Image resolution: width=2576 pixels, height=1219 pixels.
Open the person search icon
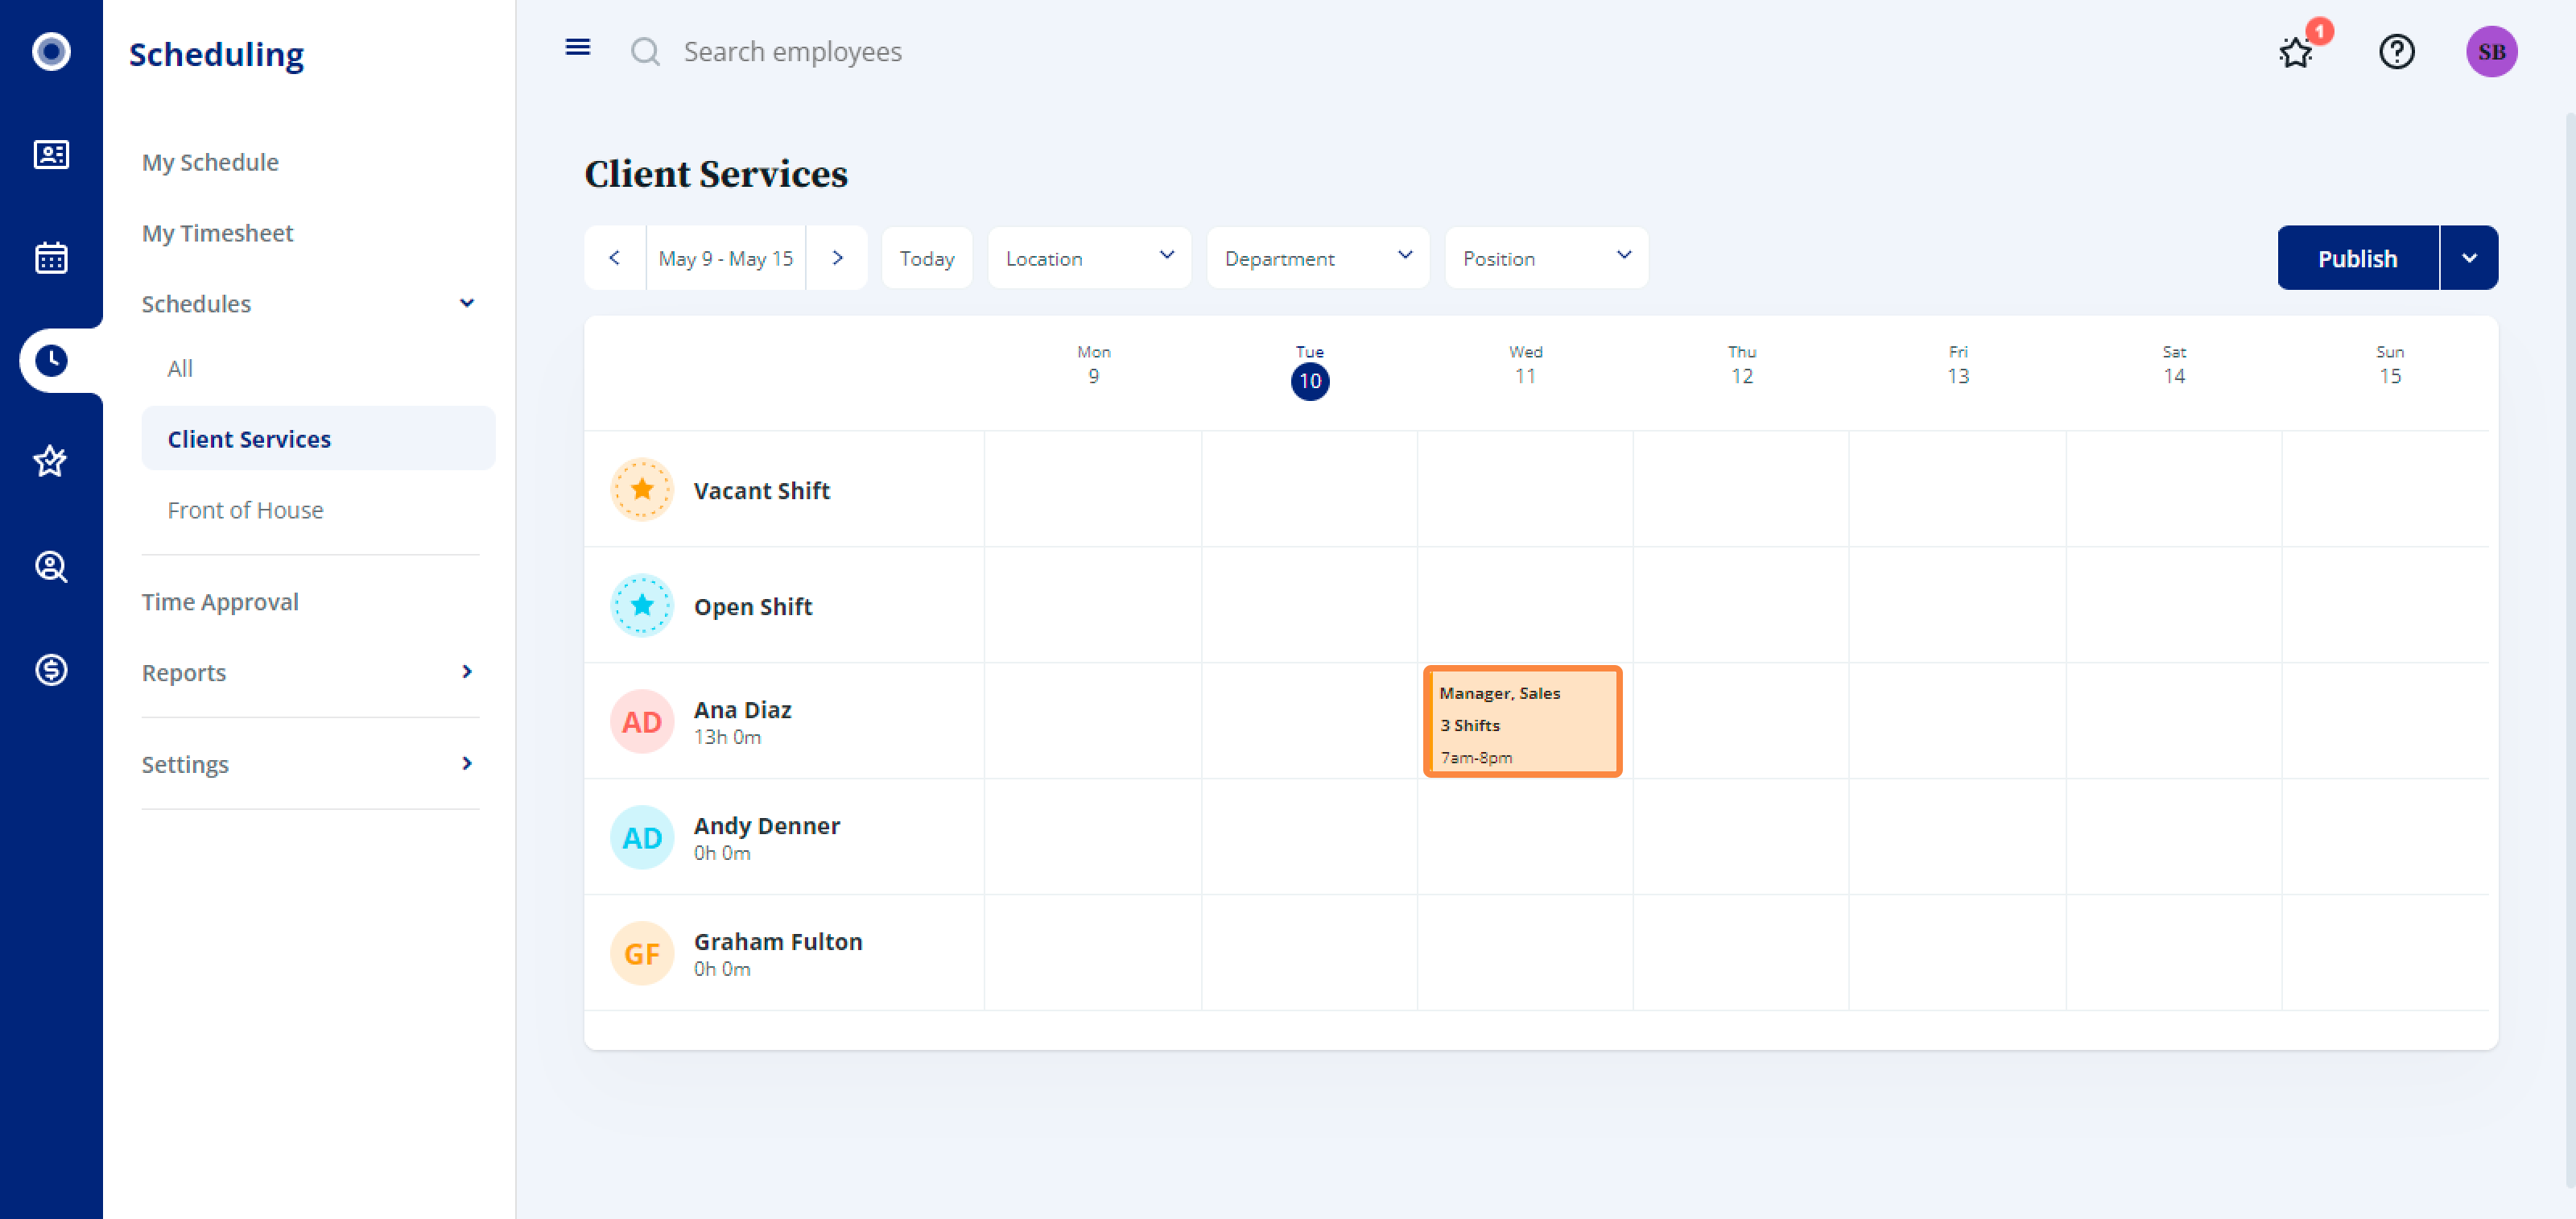coord(51,566)
